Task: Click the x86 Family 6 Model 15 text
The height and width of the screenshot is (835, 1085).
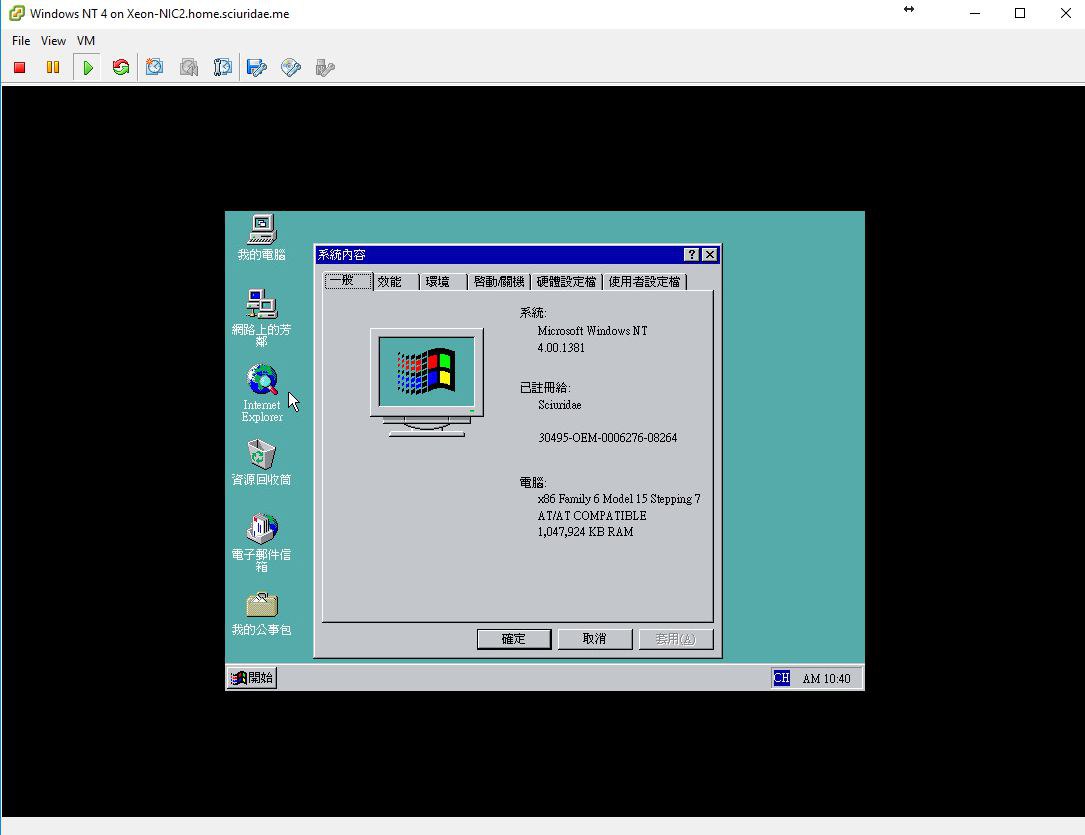Action: pos(619,499)
